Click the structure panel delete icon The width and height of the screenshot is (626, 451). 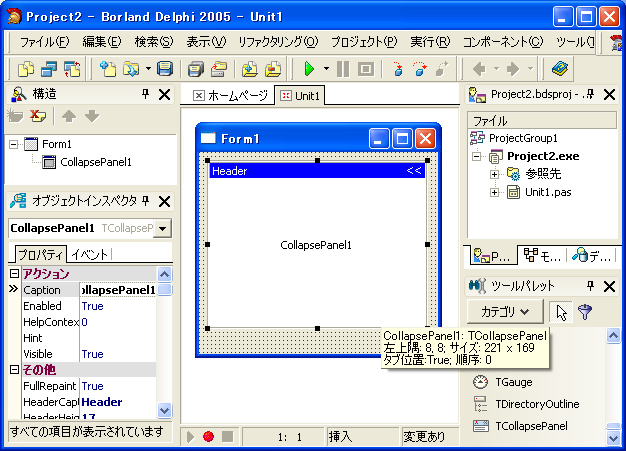[38, 116]
